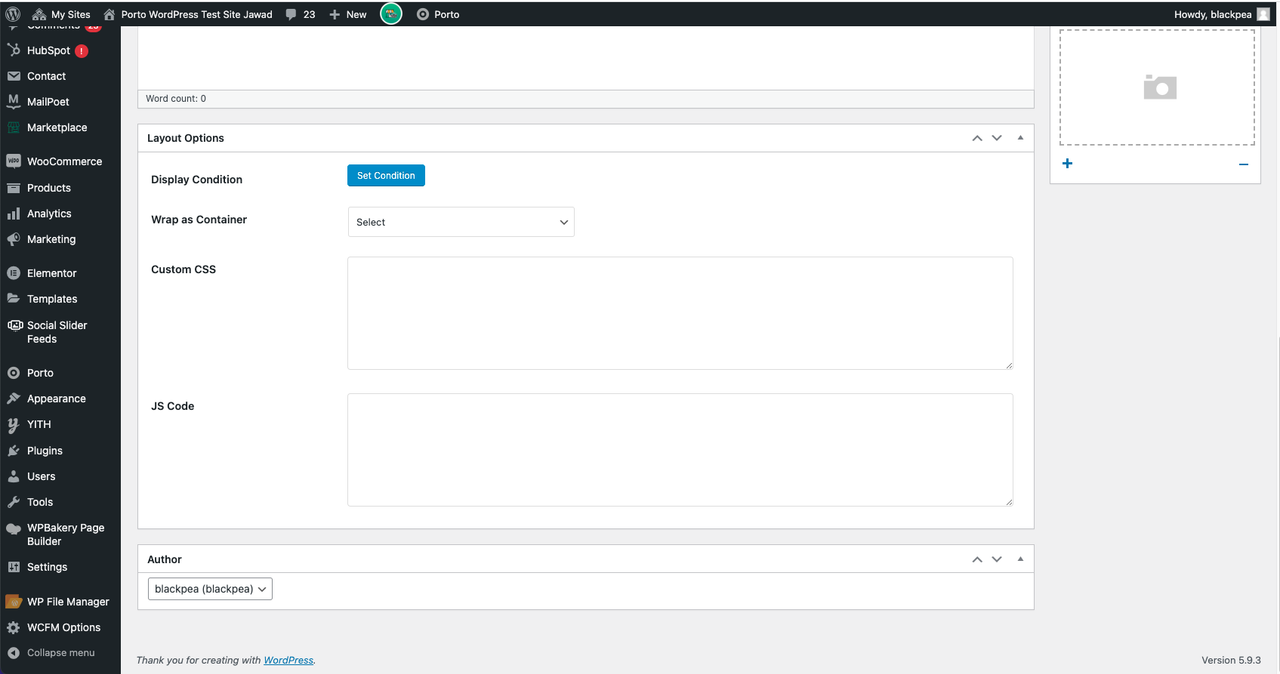
Task: Move the Author panel down
Action: [997, 559]
